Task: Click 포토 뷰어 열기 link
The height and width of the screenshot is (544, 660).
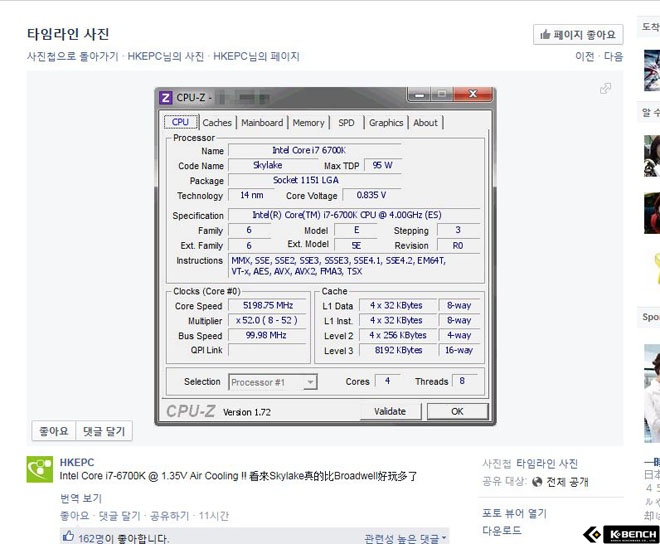Action: point(514,513)
